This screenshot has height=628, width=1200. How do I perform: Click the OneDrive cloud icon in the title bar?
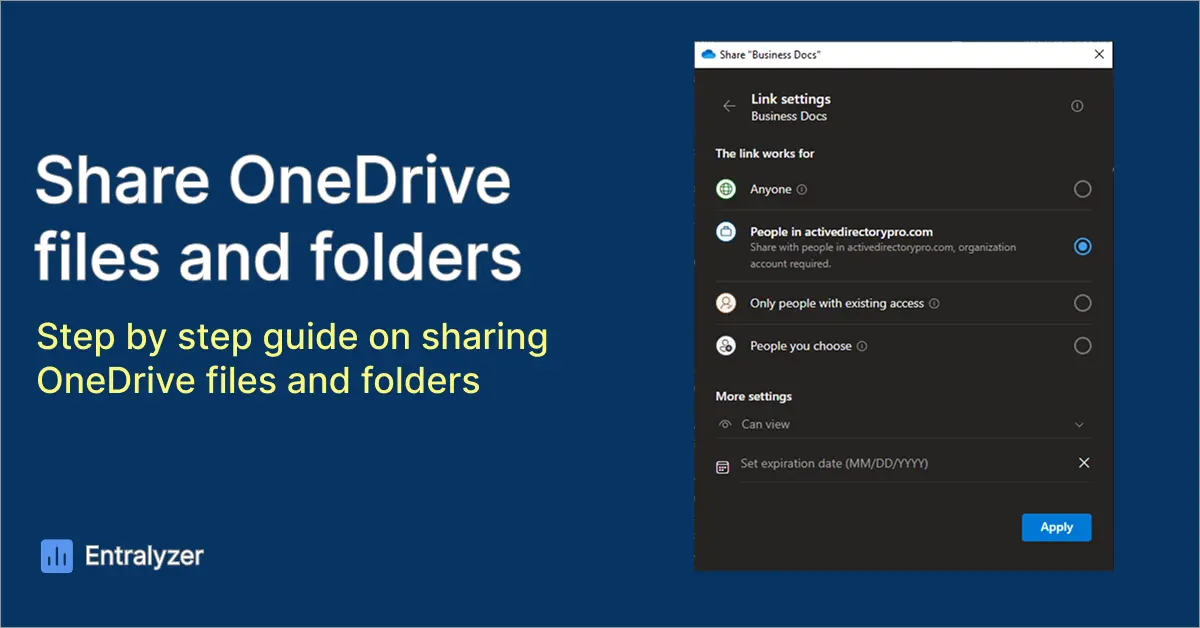[709, 54]
